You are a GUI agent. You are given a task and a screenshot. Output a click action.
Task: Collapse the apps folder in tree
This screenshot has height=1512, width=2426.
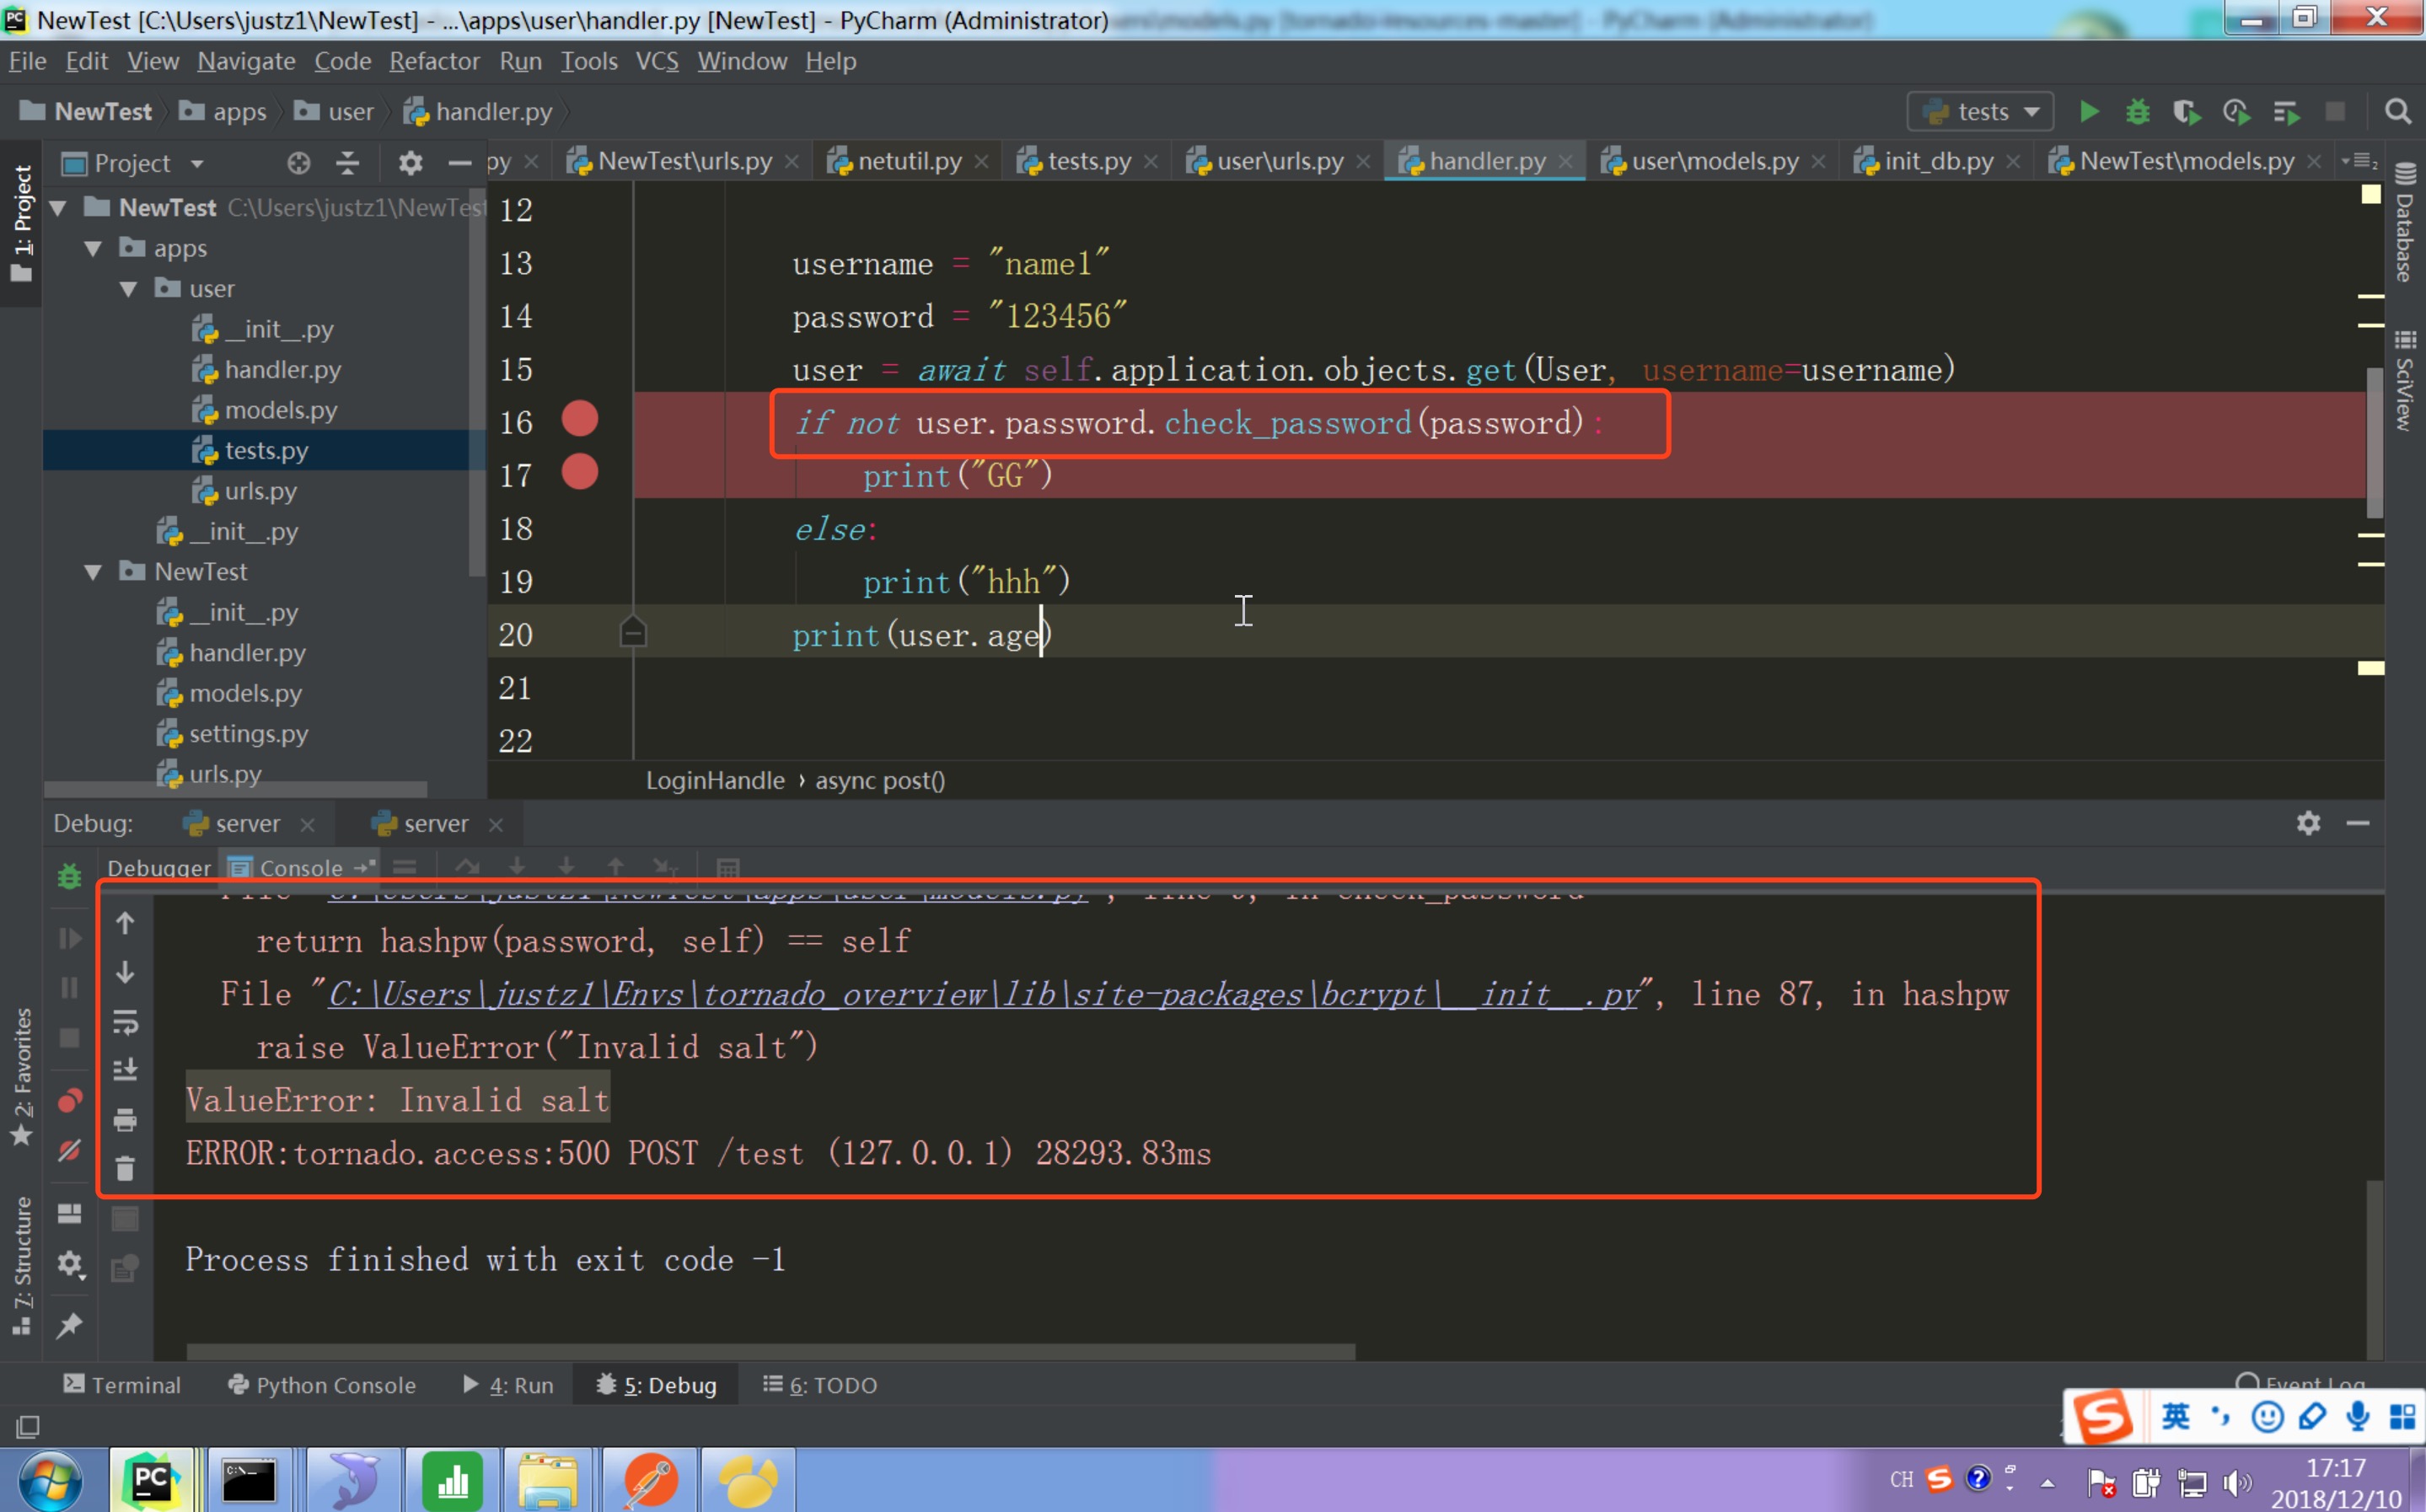click(x=93, y=248)
